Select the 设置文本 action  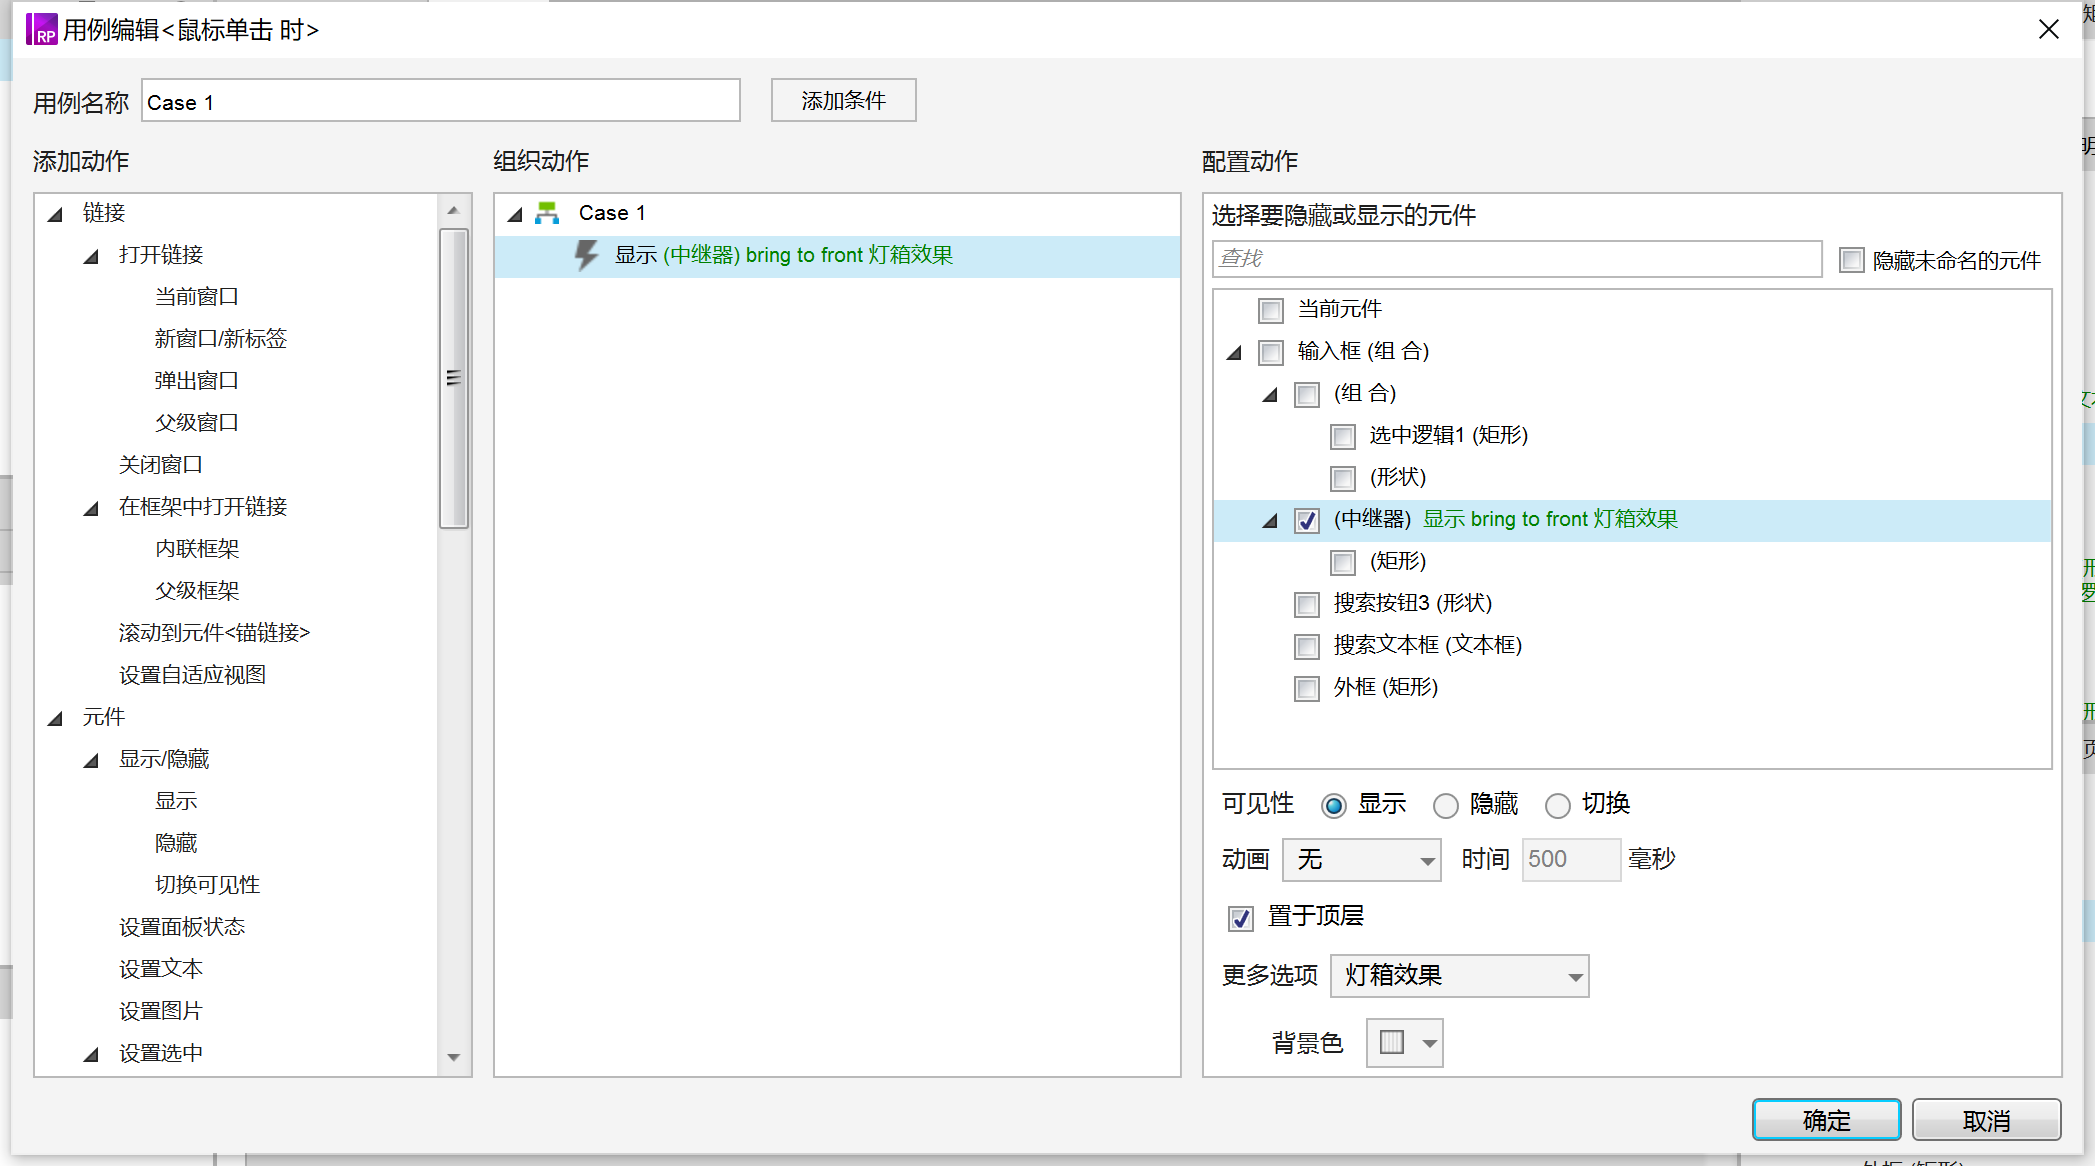click(161, 969)
